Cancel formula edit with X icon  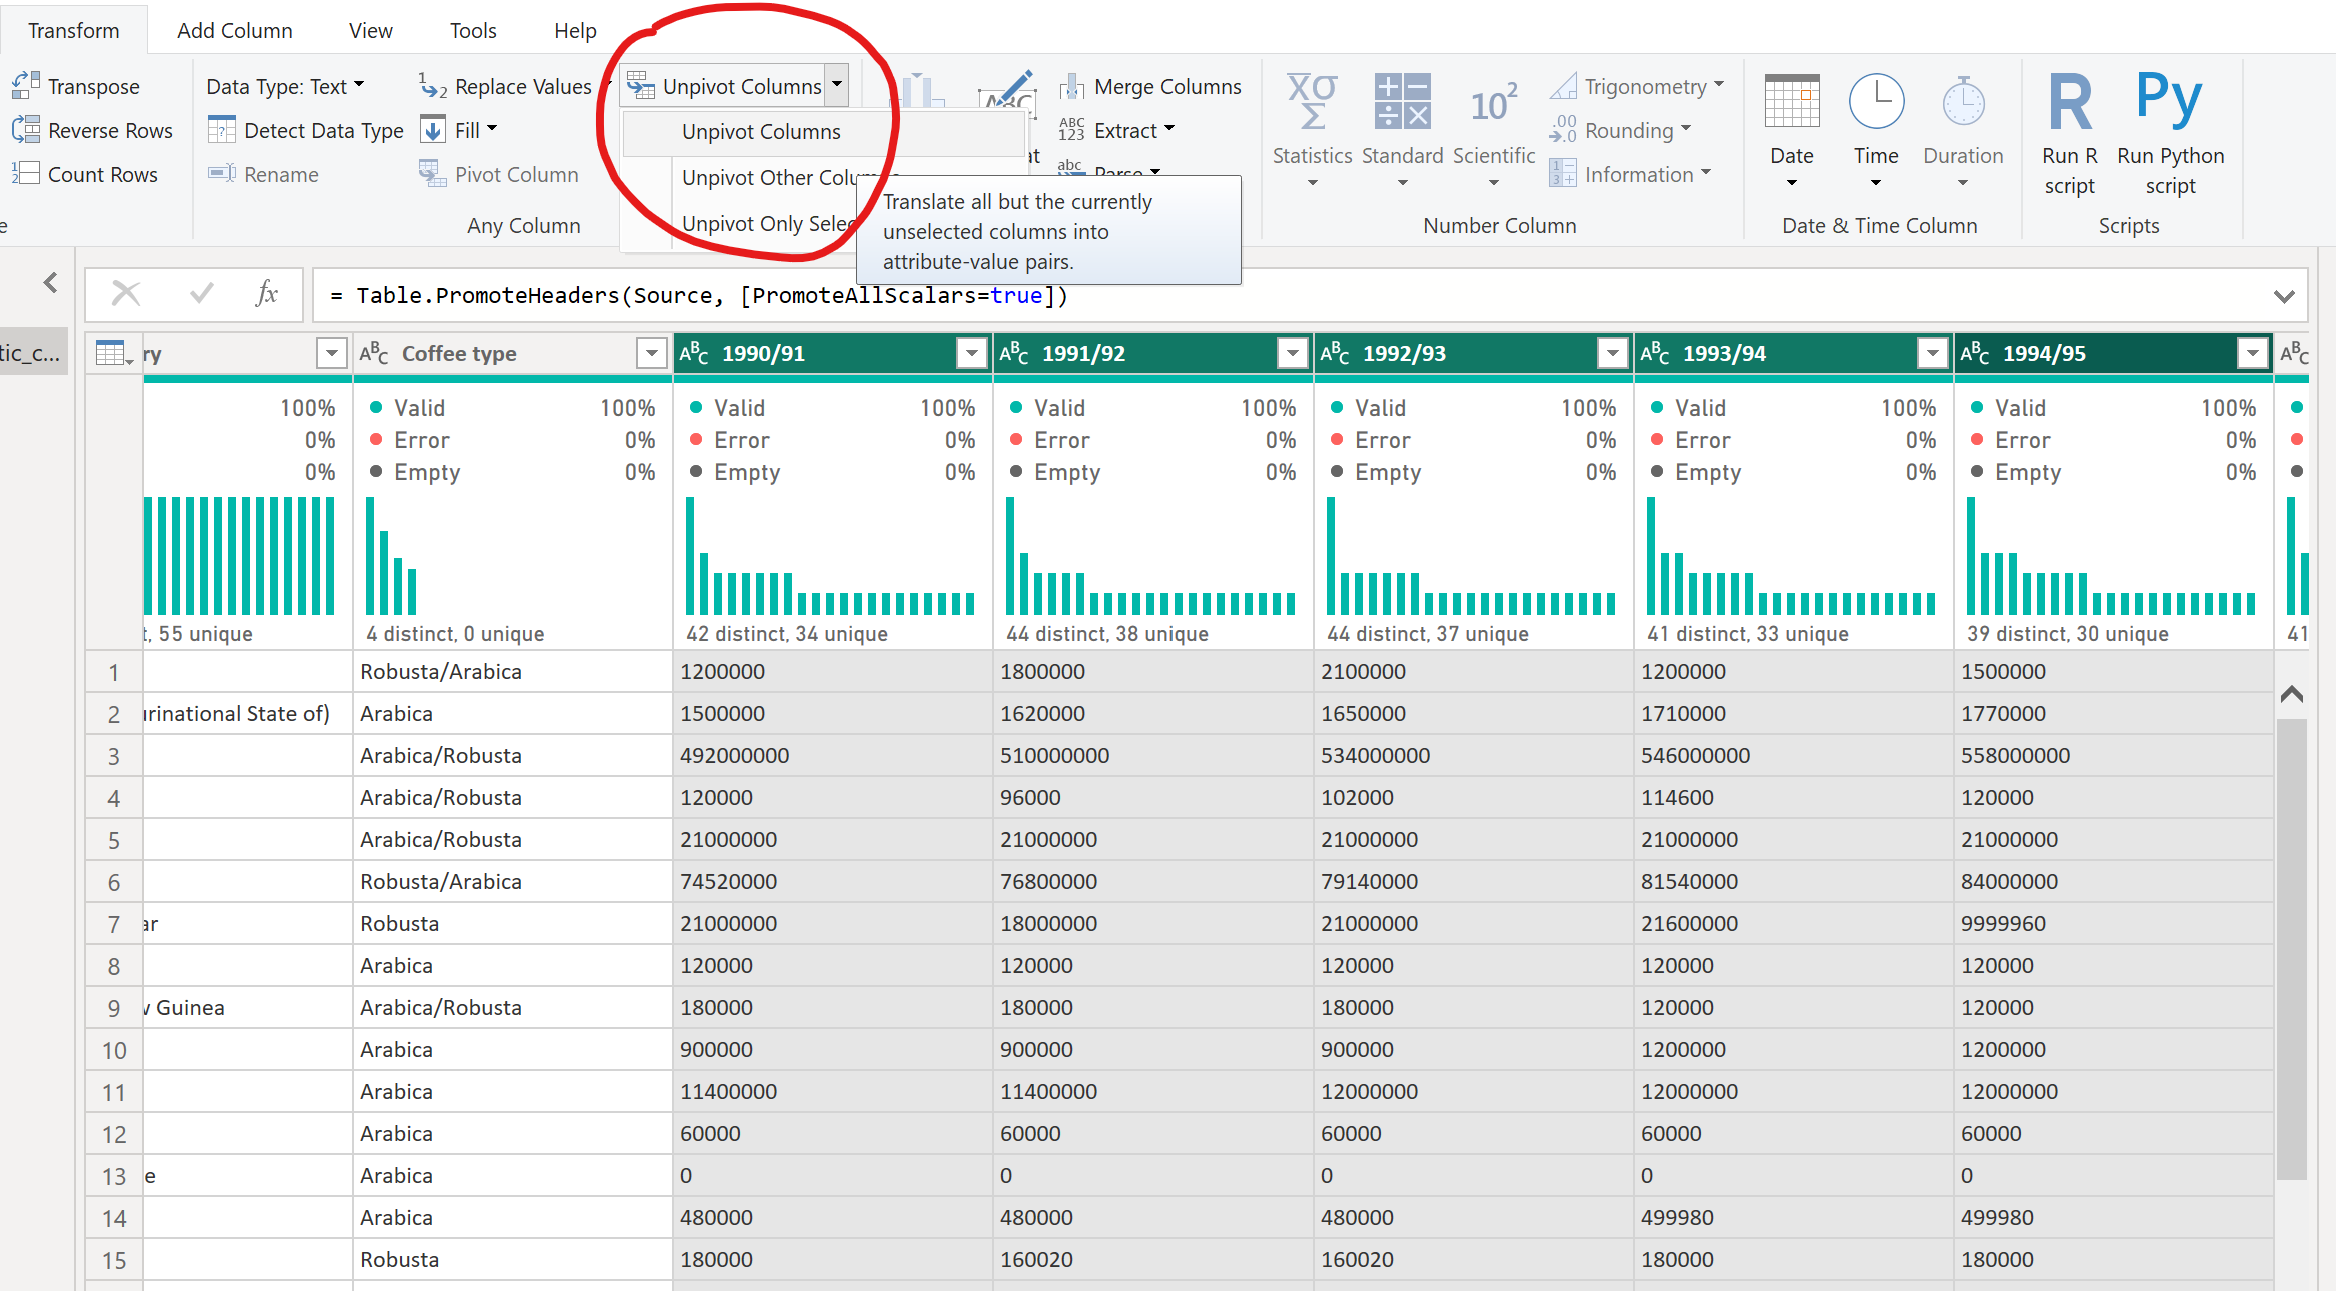(126, 294)
